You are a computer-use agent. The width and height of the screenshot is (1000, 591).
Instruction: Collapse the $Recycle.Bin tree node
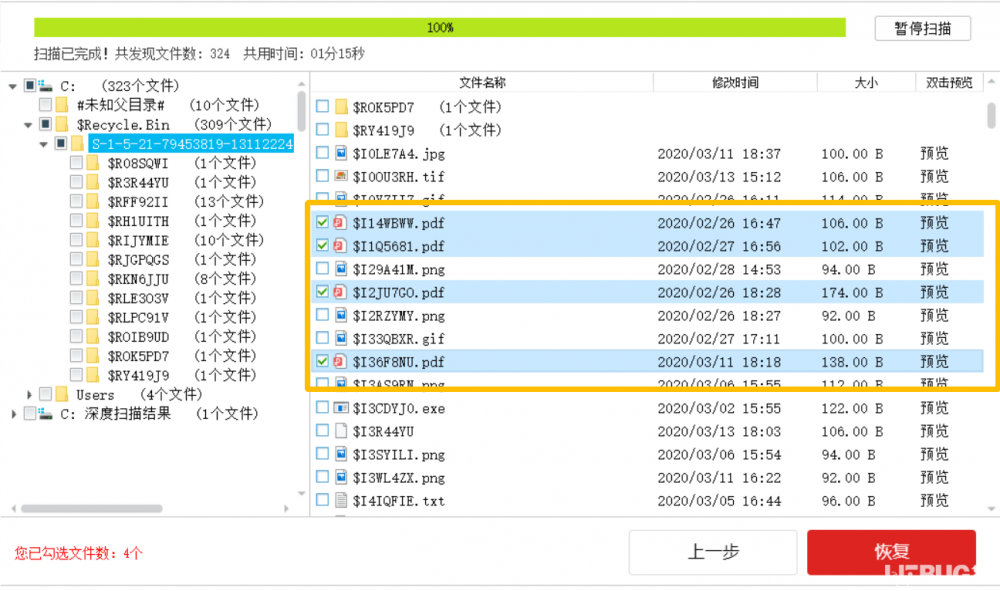(x=28, y=125)
